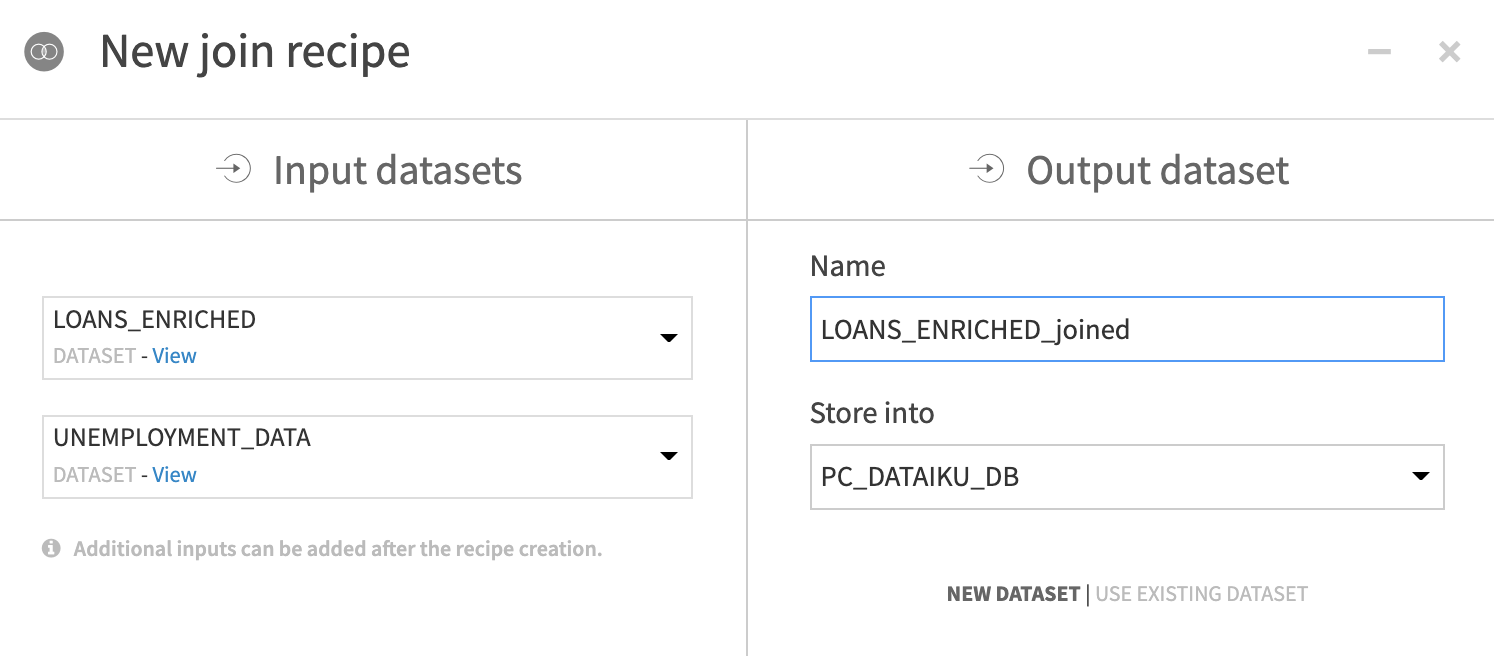Click the info icon beside Additional inputs note
The height and width of the screenshot is (656, 1494).
pos(51,549)
